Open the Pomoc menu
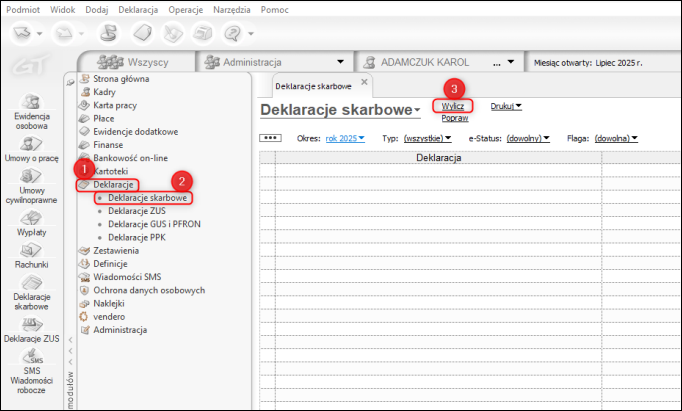 click(x=274, y=10)
